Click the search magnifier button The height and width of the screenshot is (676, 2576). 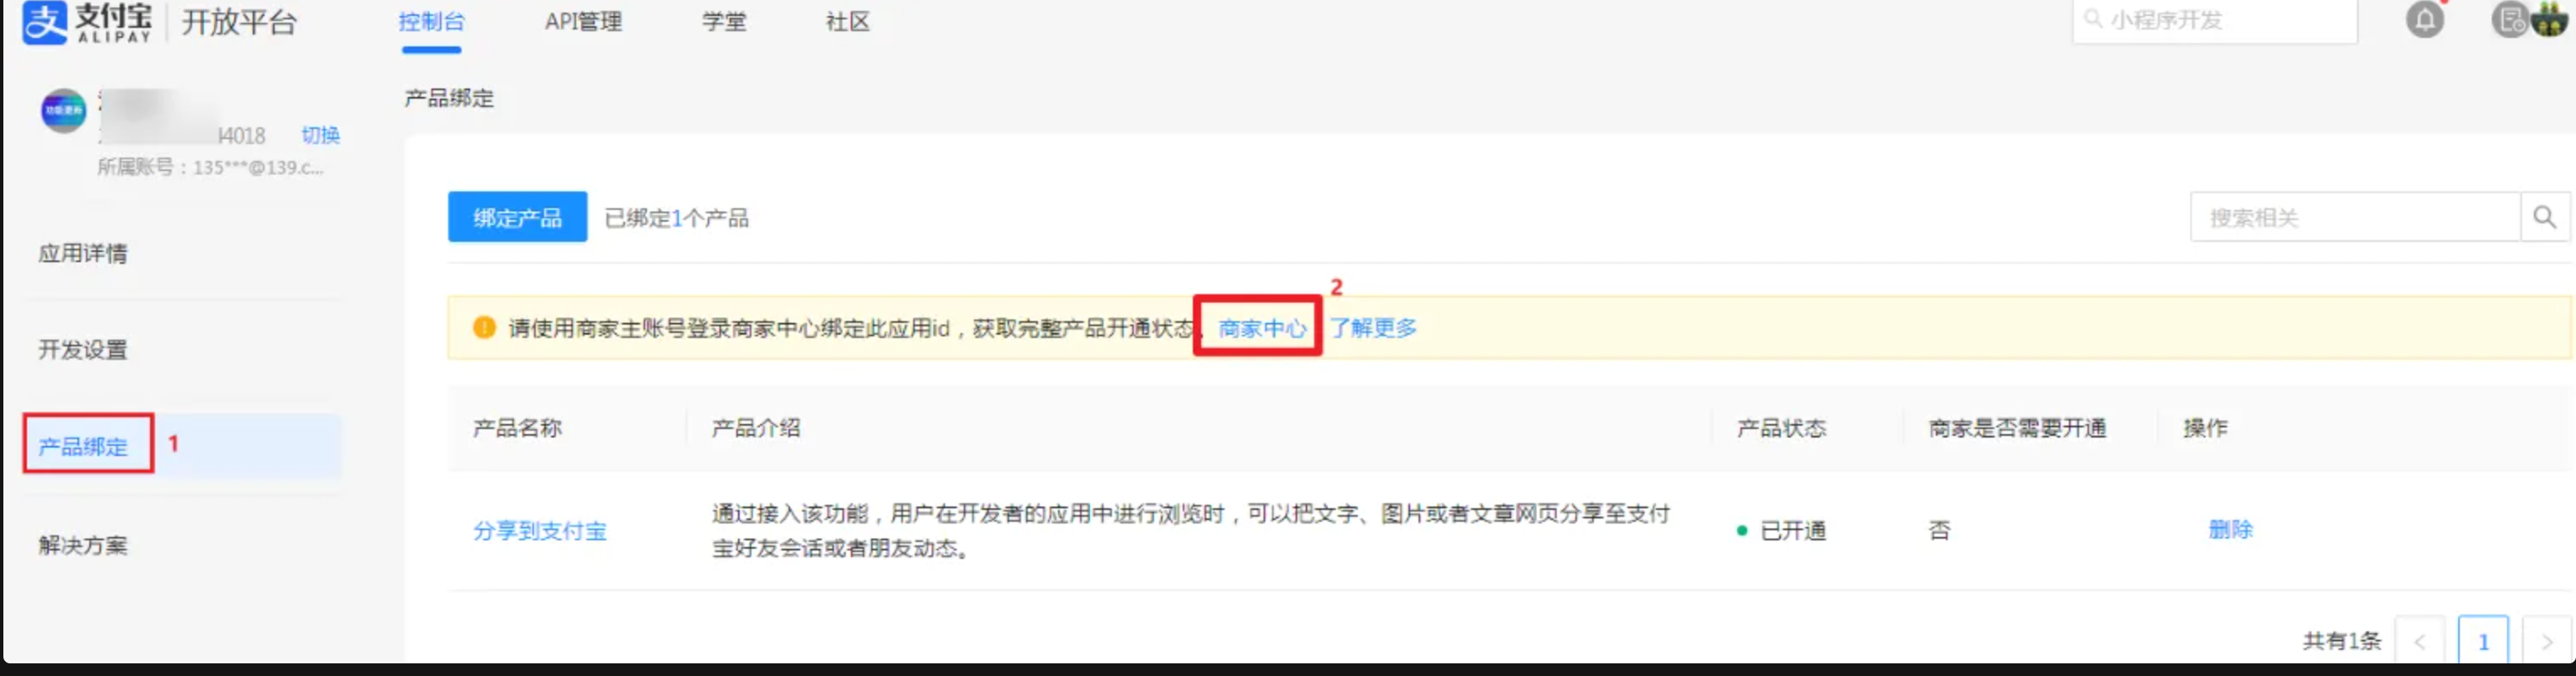click(x=2544, y=217)
